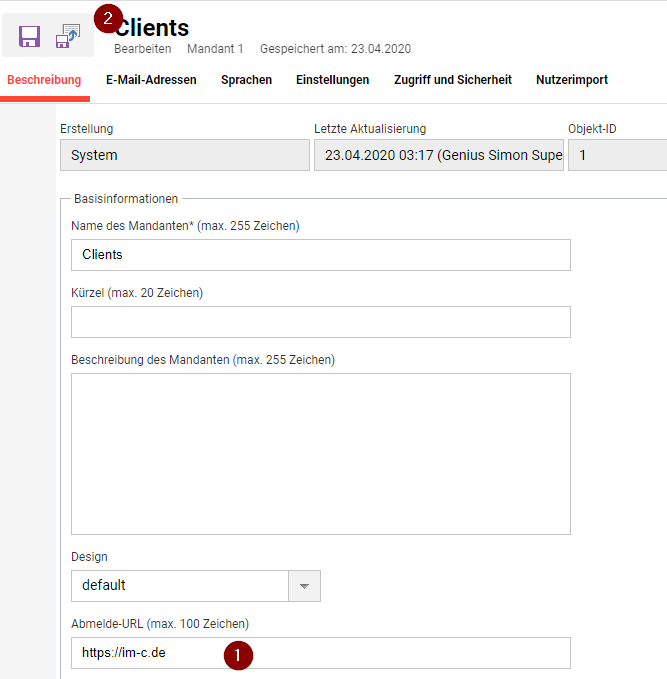The image size is (667, 679).
Task: Click the Erstellung field showing System
Action: pyautogui.click(x=185, y=156)
